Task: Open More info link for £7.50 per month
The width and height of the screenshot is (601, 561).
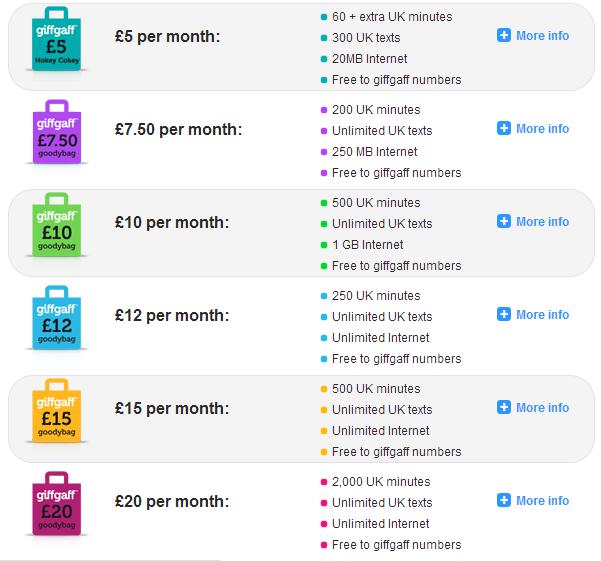Action: point(542,129)
